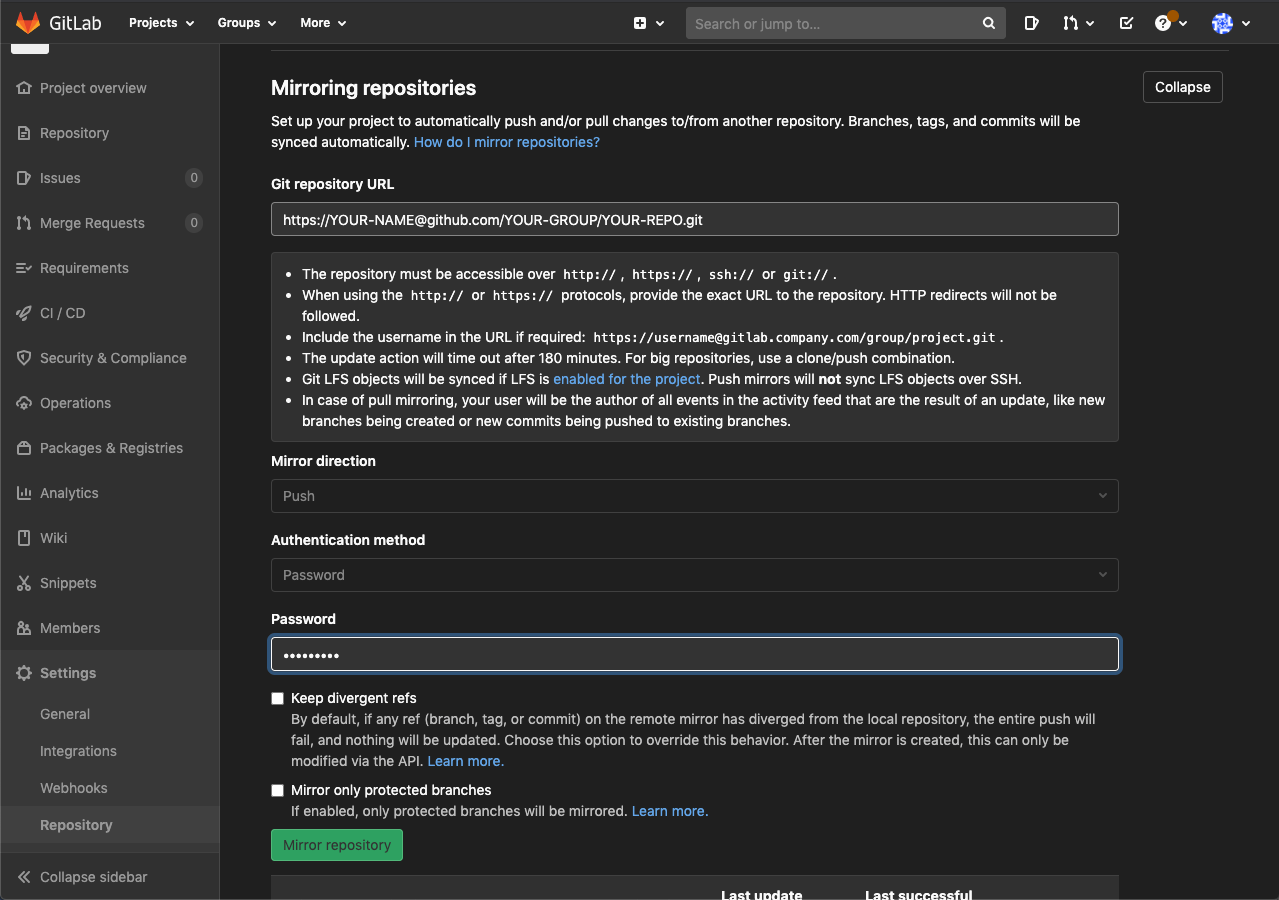
Task: Click the GitLab fox logo
Action: click(27, 22)
